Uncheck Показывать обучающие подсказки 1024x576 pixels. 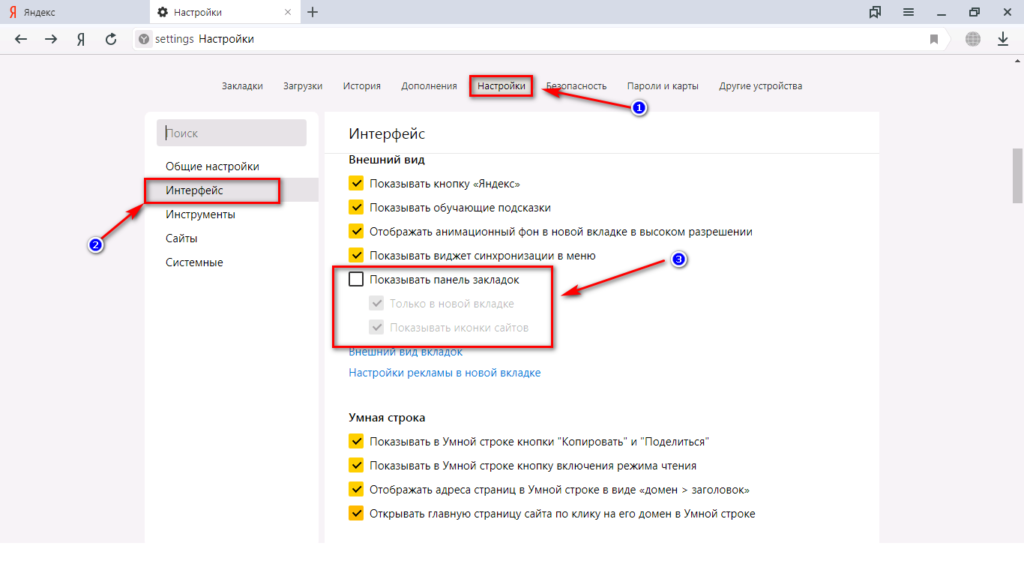(356, 208)
